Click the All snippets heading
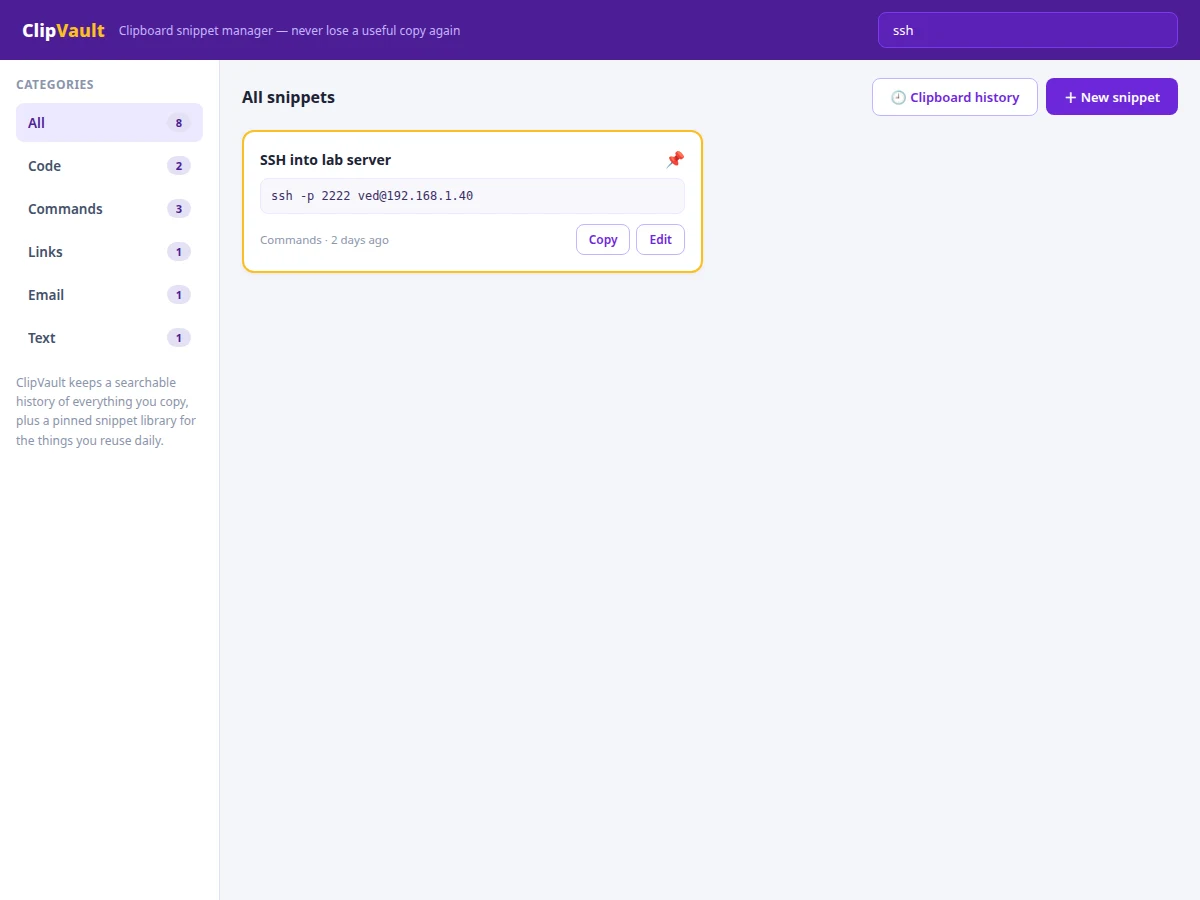 [288, 97]
